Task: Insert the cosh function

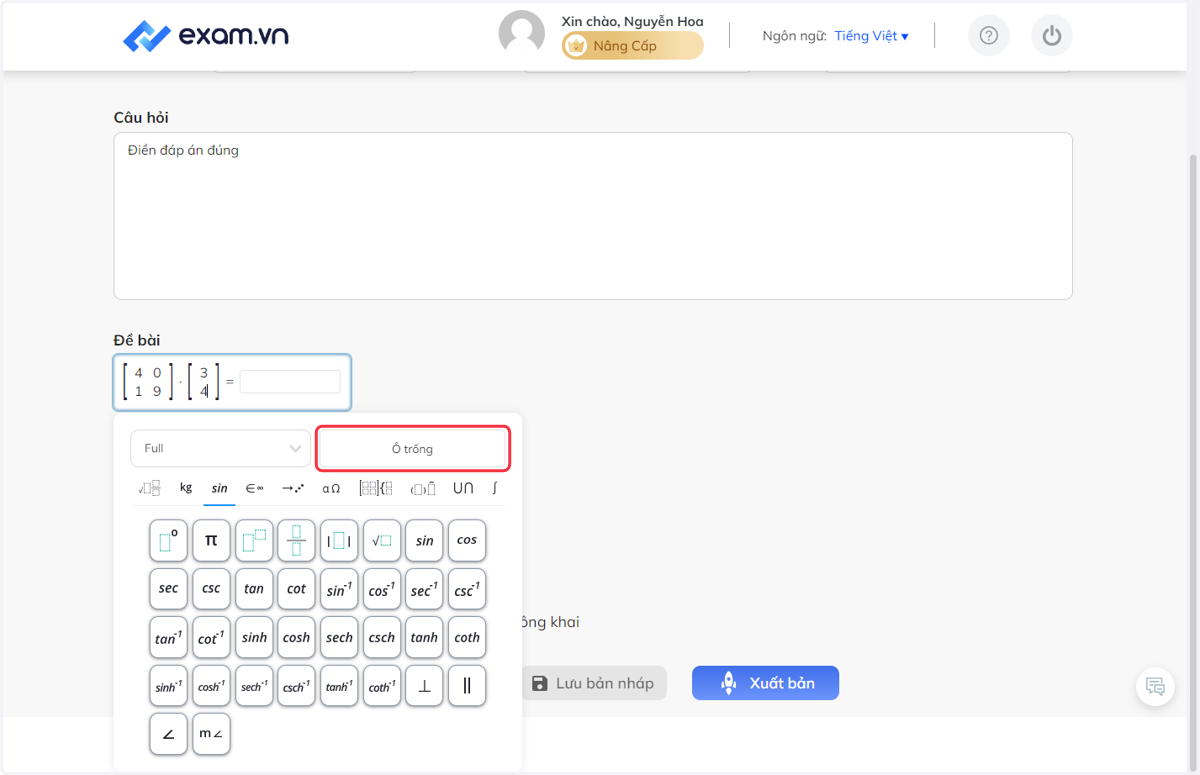Action: click(296, 637)
